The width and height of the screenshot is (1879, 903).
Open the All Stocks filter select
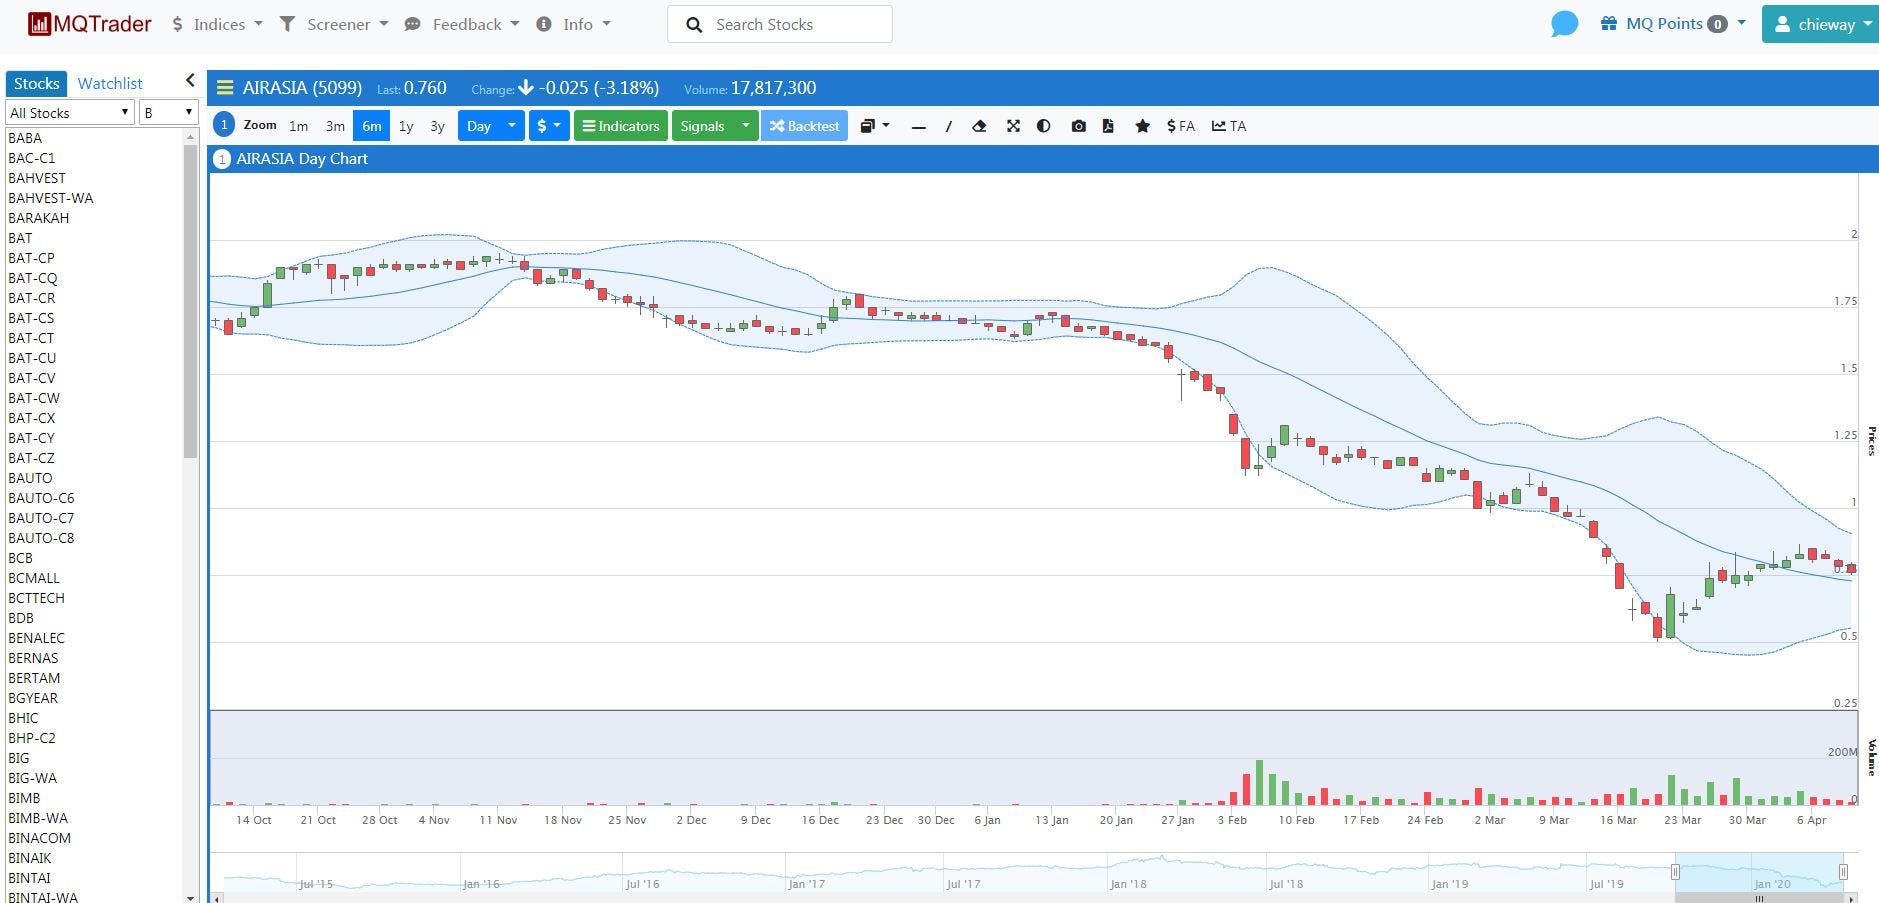[x=70, y=112]
